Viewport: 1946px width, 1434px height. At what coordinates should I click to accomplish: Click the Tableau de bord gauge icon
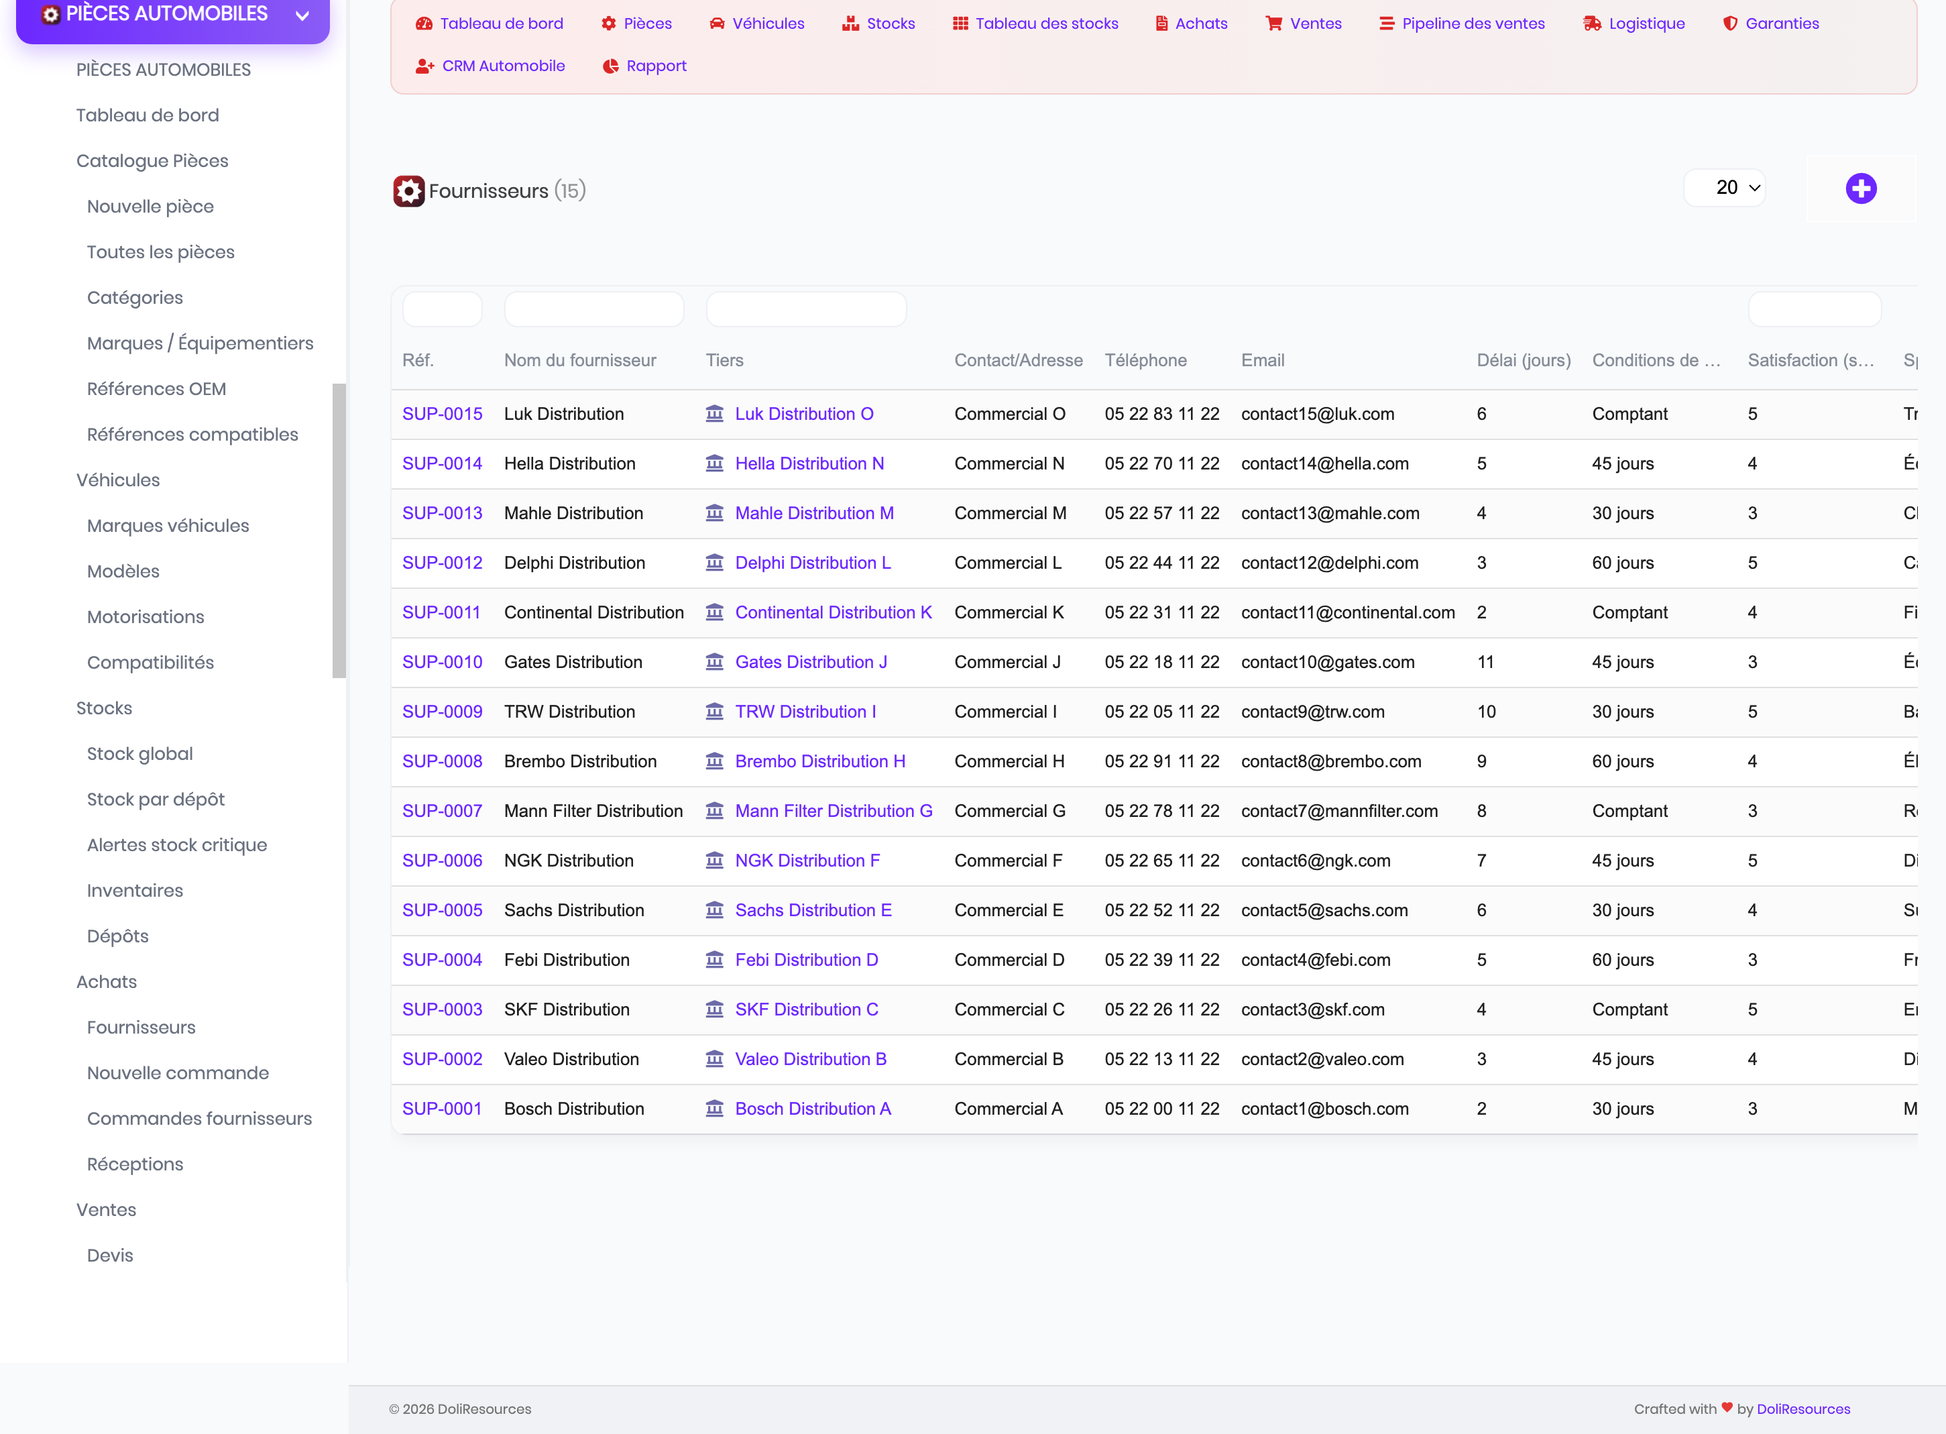point(424,23)
